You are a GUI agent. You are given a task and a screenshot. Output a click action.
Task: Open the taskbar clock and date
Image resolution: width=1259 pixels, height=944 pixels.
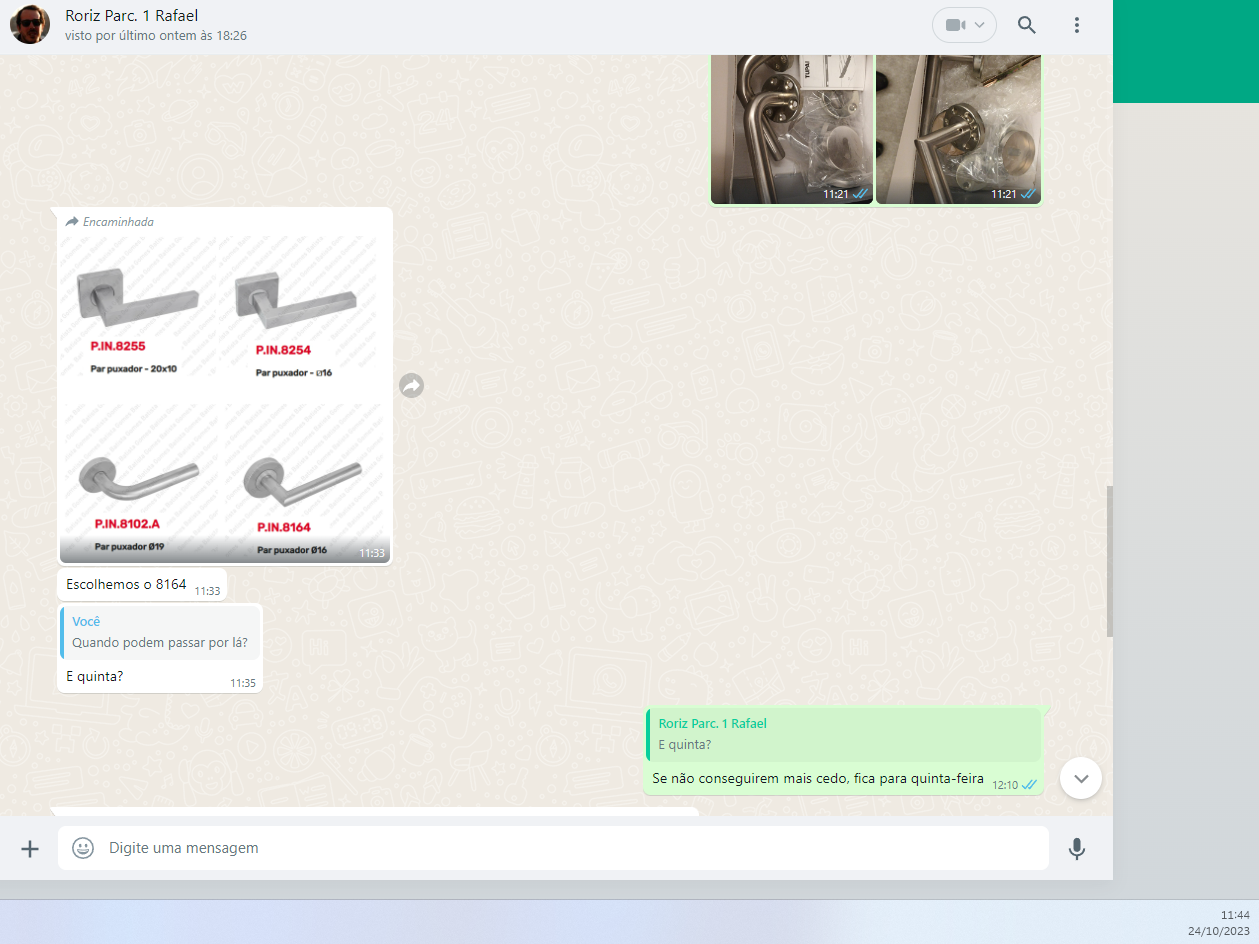coord(1219,923)
